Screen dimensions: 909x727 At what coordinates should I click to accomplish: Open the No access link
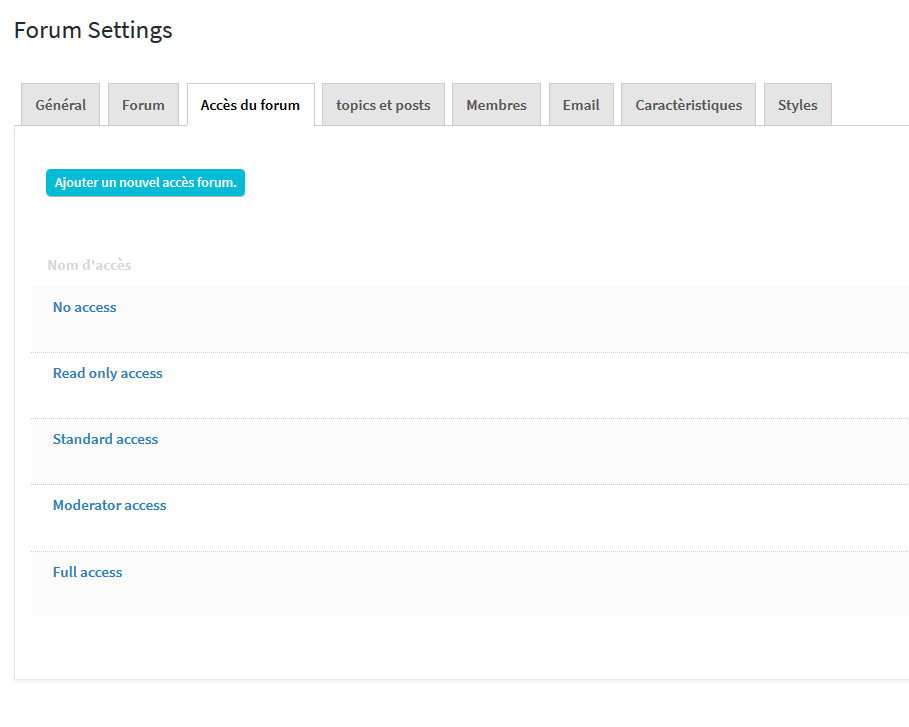point(85,307)
